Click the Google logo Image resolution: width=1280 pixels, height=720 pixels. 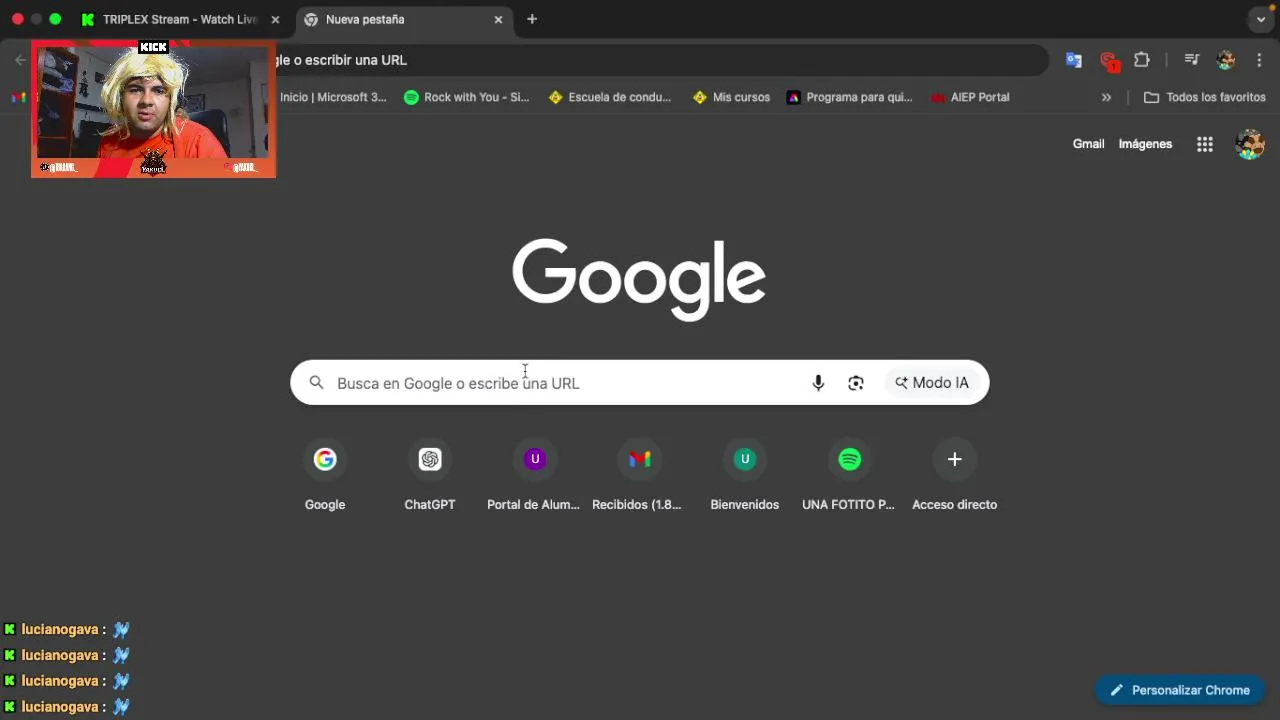(639, 279)
